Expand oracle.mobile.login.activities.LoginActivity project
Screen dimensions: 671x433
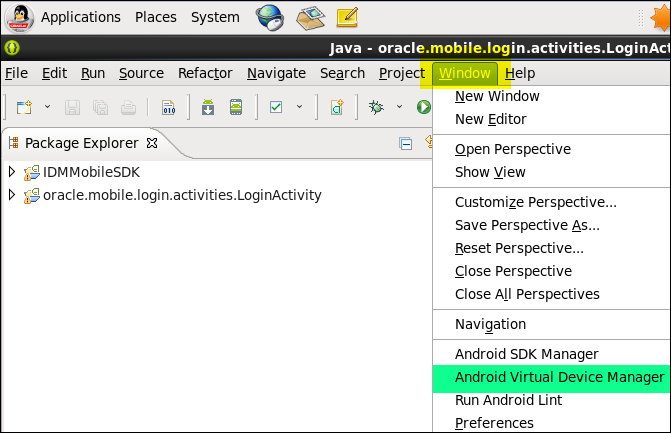click(x=12, y=195)
